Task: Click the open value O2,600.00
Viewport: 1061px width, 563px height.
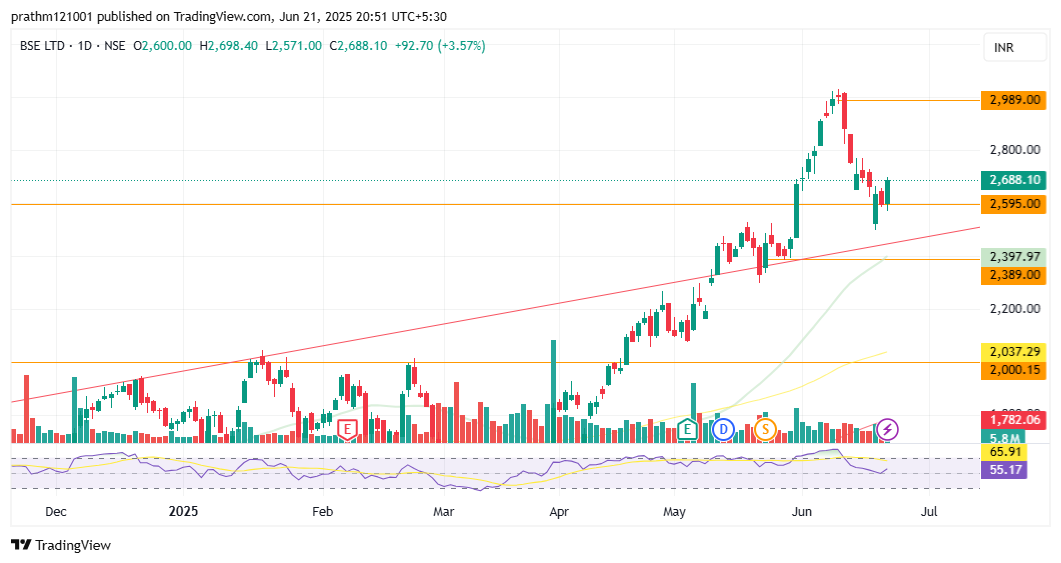Action: pos(162,46)
